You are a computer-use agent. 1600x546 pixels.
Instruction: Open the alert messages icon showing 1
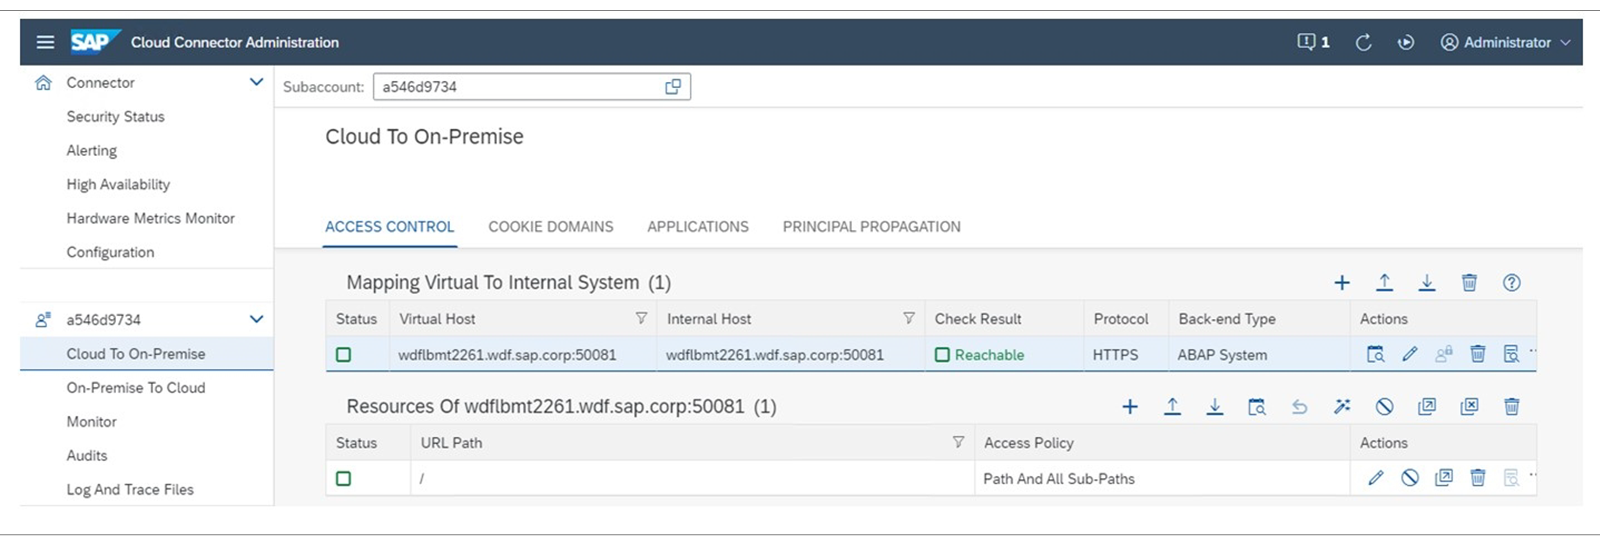[x=1313, y=42]
